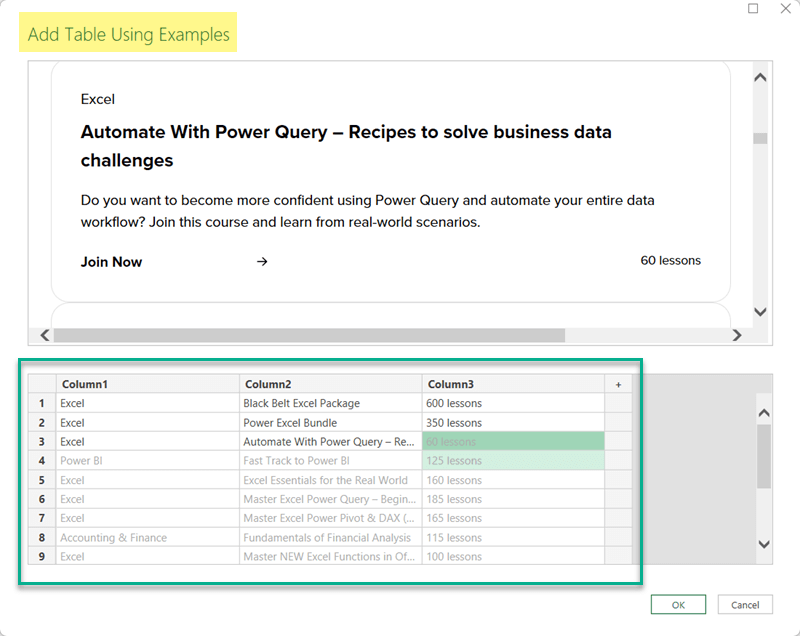Image resolution: width=800 pixels, height=636 pixels.
Task: Click the 'Automate With Power Query' course heading
Action: [x=346, y=146]
